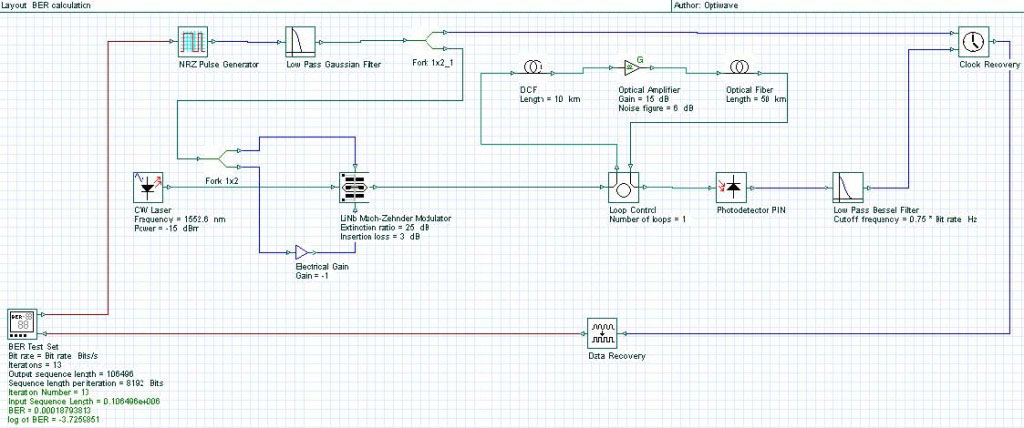Image resolution: width=1024 pixels, height=428 pixels.
Task: Click 'Number of loops = 1' parameter
Action: 647,219
